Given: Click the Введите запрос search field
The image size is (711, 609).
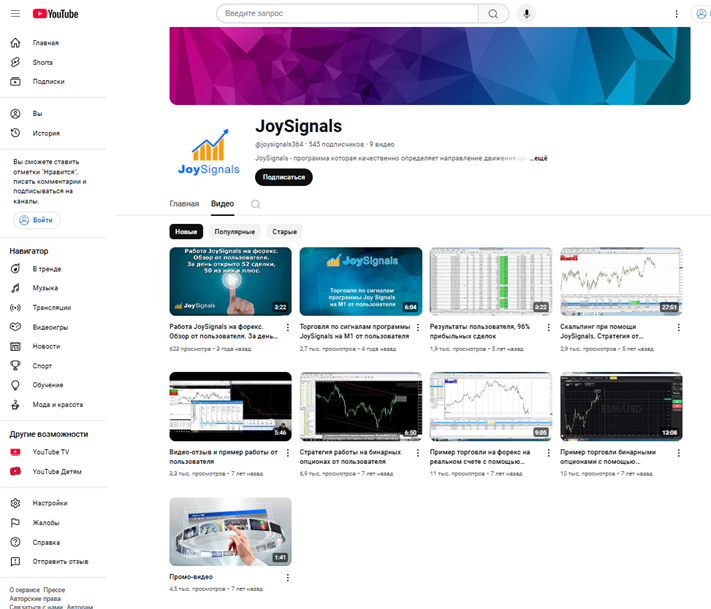Looking at the screenshot, I should click(x=347, y=14).
